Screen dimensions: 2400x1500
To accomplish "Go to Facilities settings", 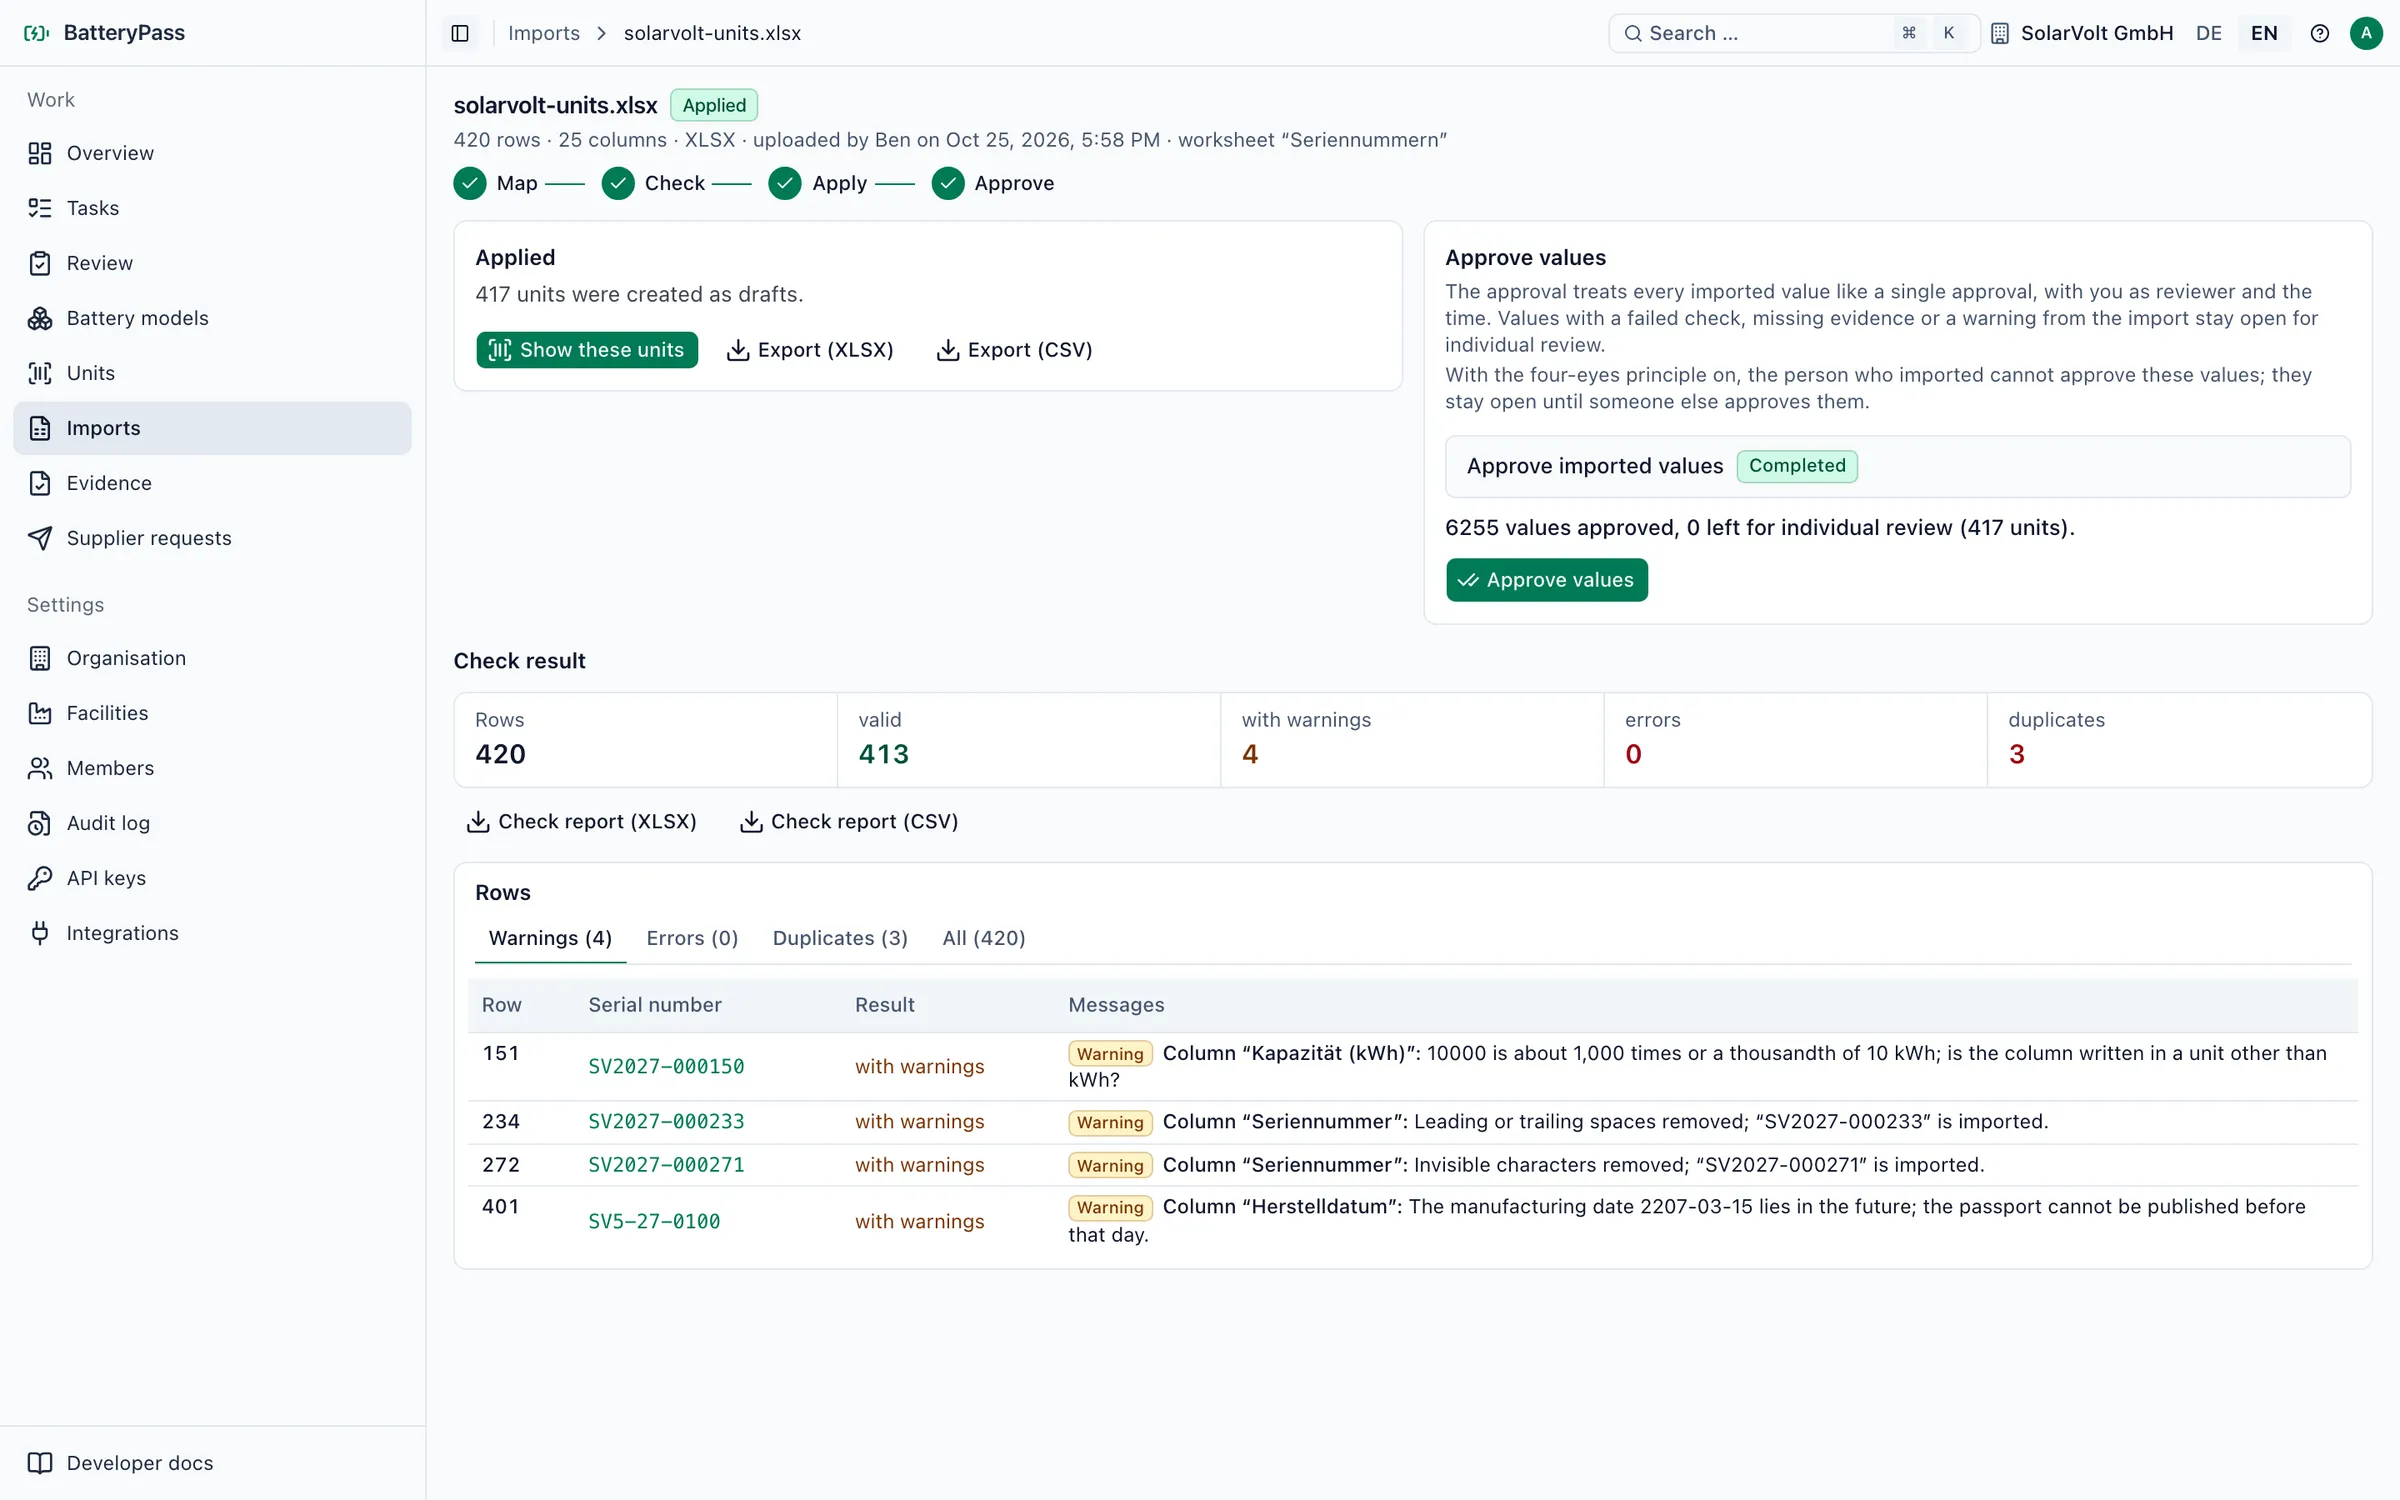I will 212,713.
